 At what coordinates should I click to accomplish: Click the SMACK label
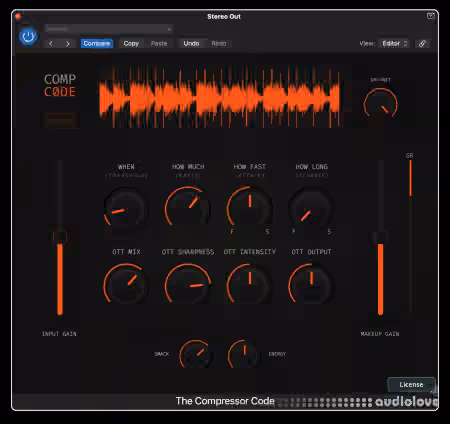tap(162, 354)
